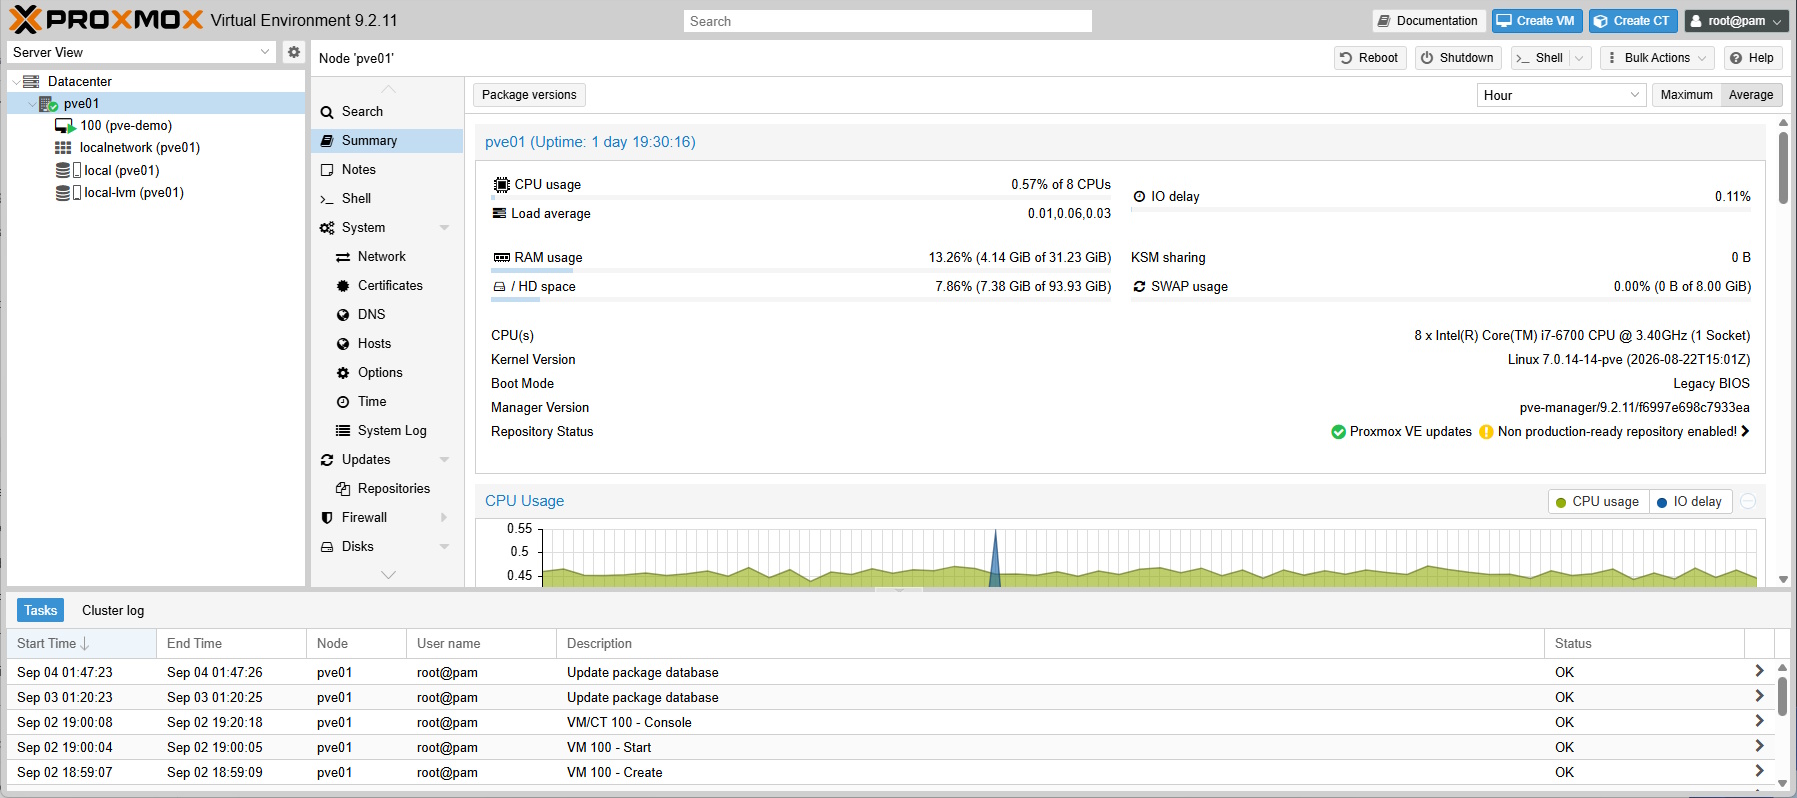The width and height of the screenshot is (1797, 798).
Task: Click the HD space progress bar
Action: [x=801, y=299]
